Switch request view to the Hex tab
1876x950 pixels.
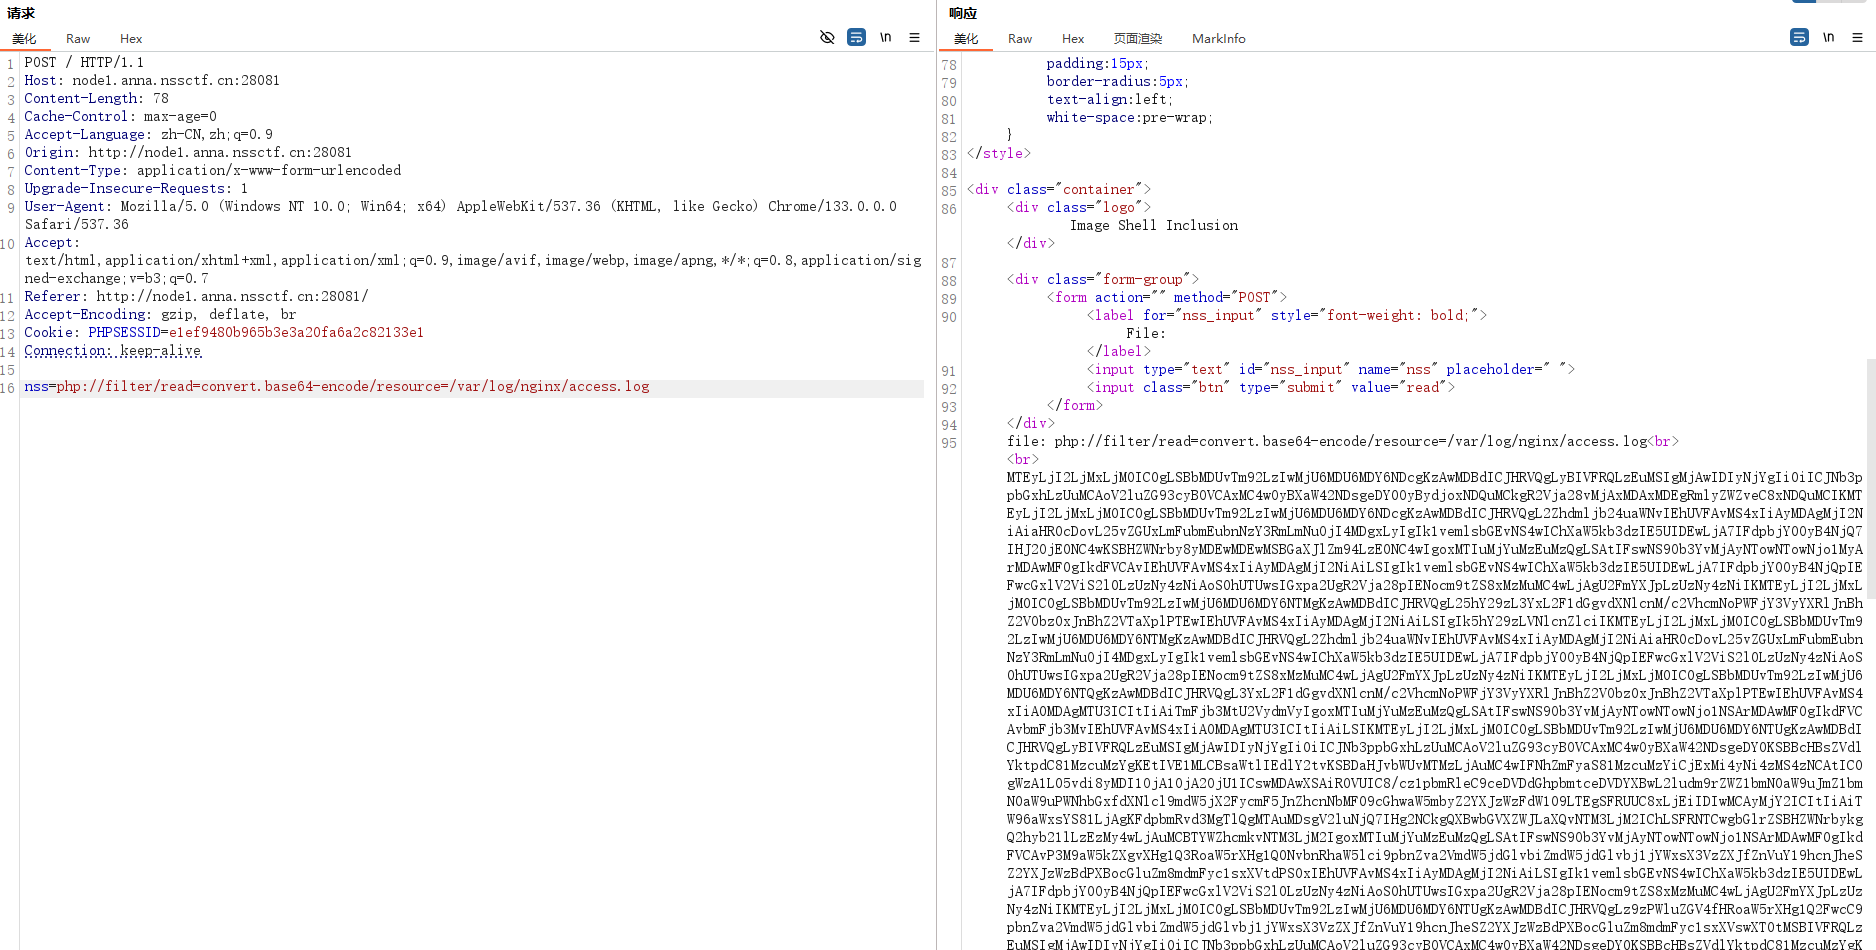pos(131,39)
